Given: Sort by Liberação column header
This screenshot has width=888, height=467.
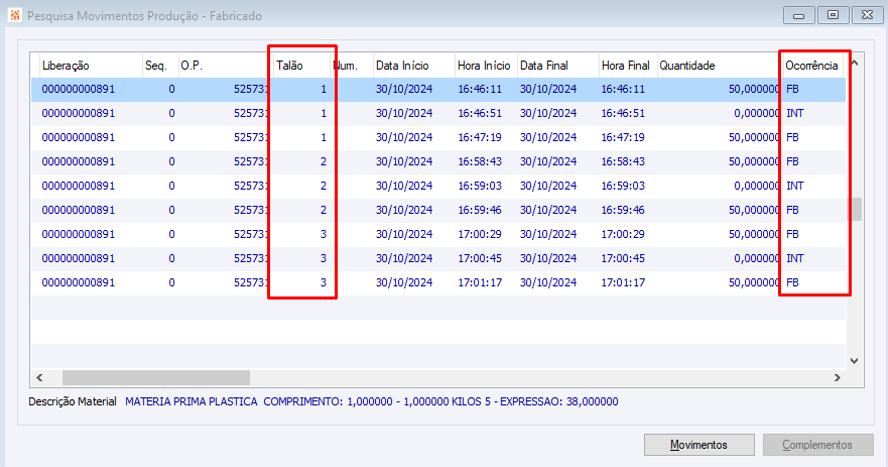Looking at the screenshot, I should pos(90,66).
